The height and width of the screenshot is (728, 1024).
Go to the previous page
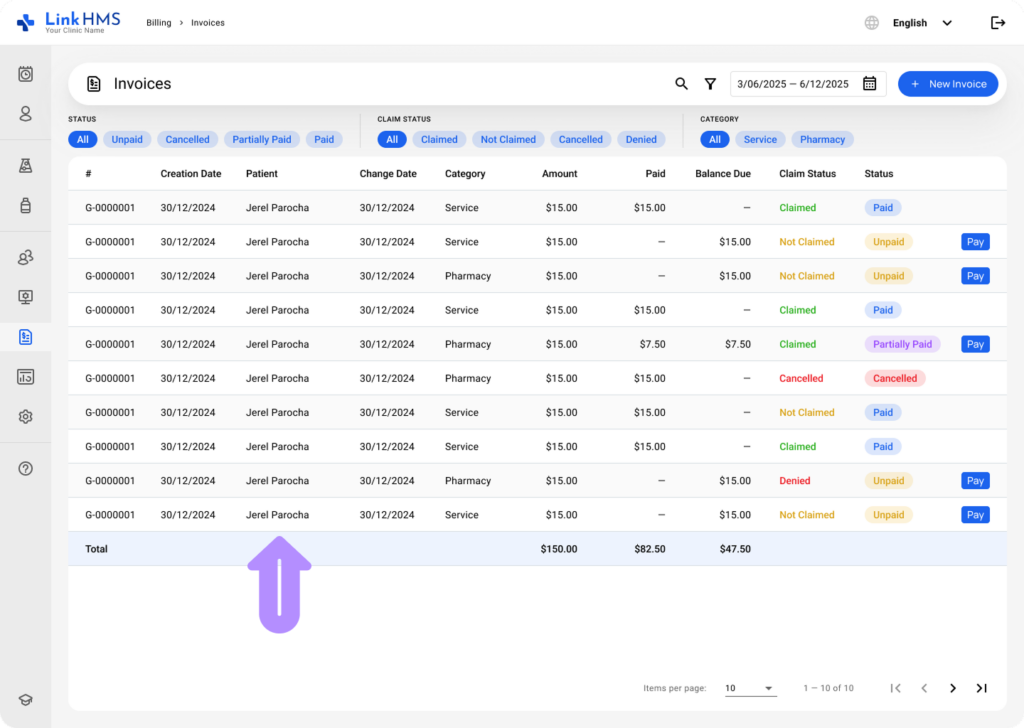click(x=924, y=688)
